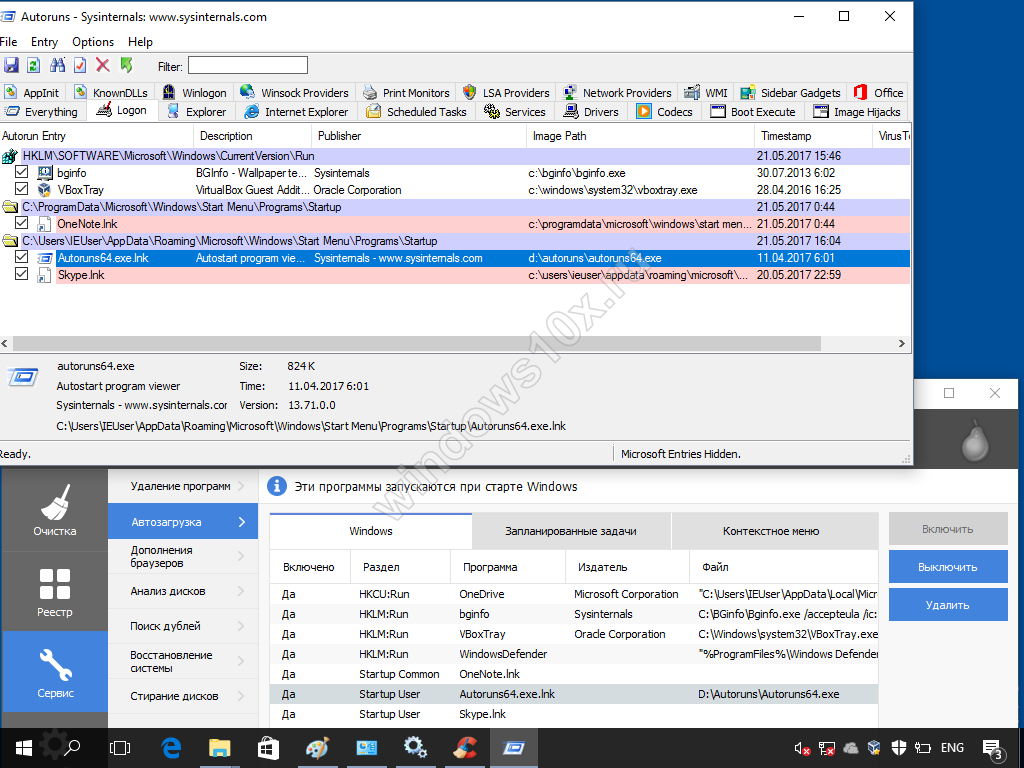Expand the Удаление программ menu arrow
This screenshot has height=768, width=1024.
pos(241,487)
